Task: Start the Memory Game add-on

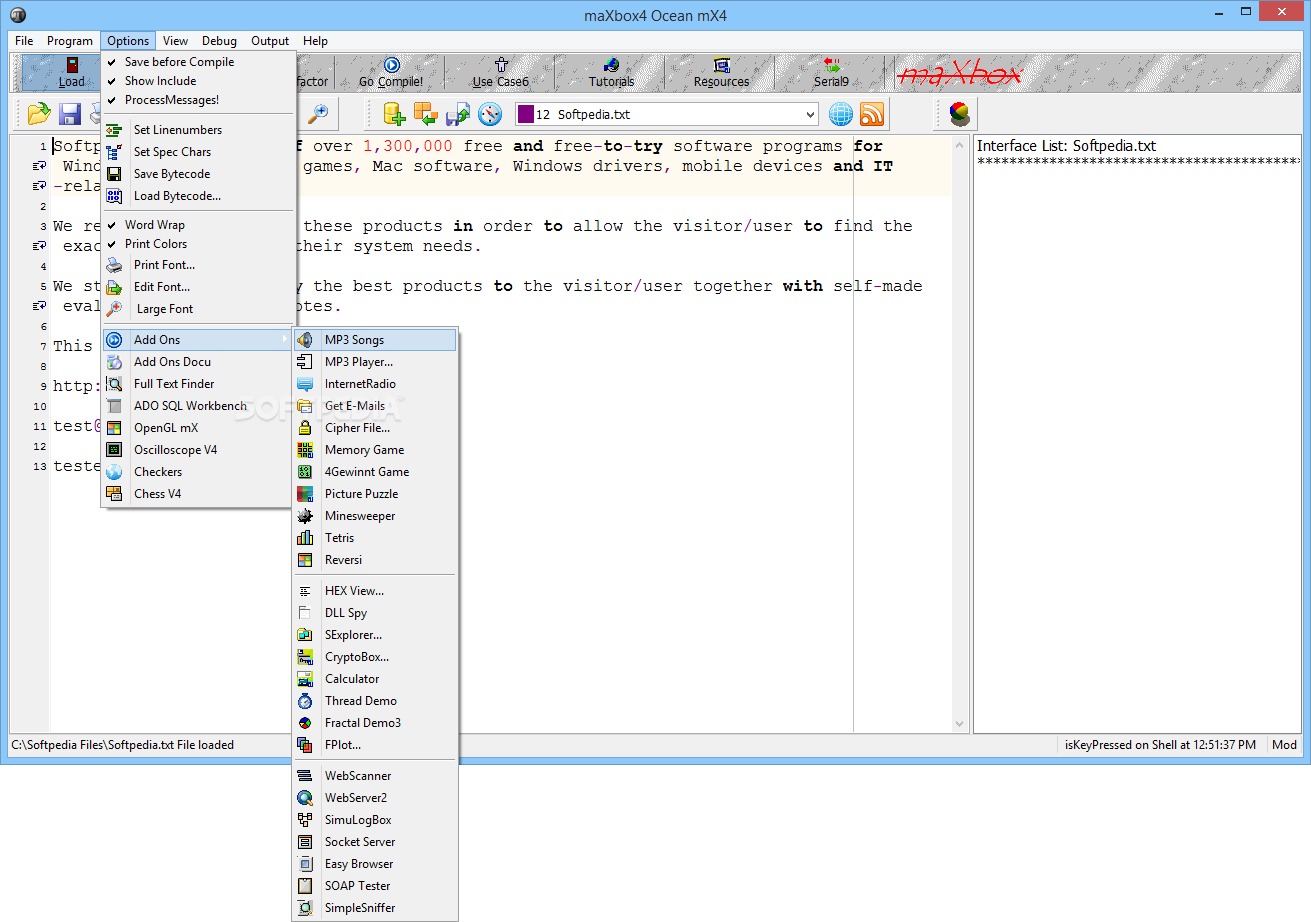Action: 375,450
